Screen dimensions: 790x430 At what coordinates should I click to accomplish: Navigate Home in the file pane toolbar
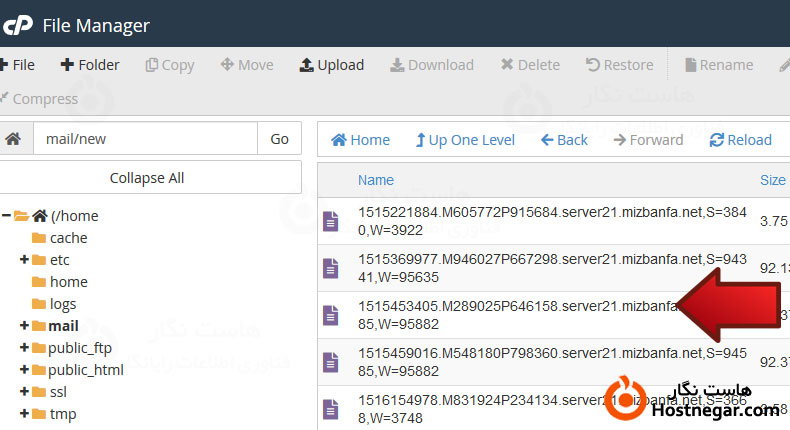(360, 140)
